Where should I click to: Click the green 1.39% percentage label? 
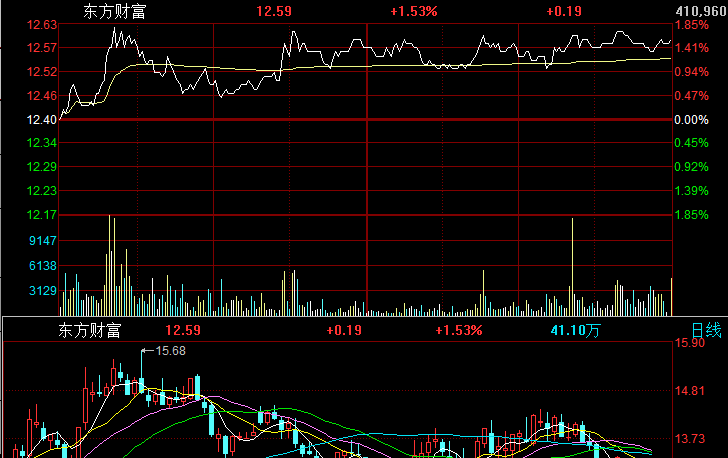691,191
